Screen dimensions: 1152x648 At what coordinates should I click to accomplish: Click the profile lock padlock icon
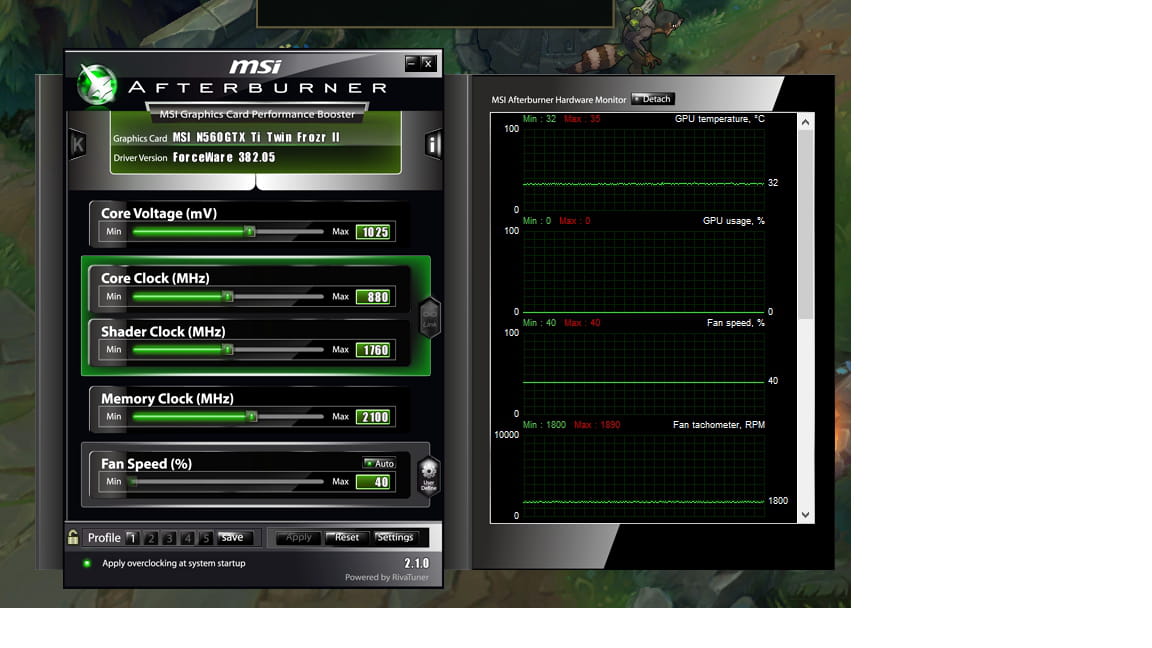click(73, 537)
